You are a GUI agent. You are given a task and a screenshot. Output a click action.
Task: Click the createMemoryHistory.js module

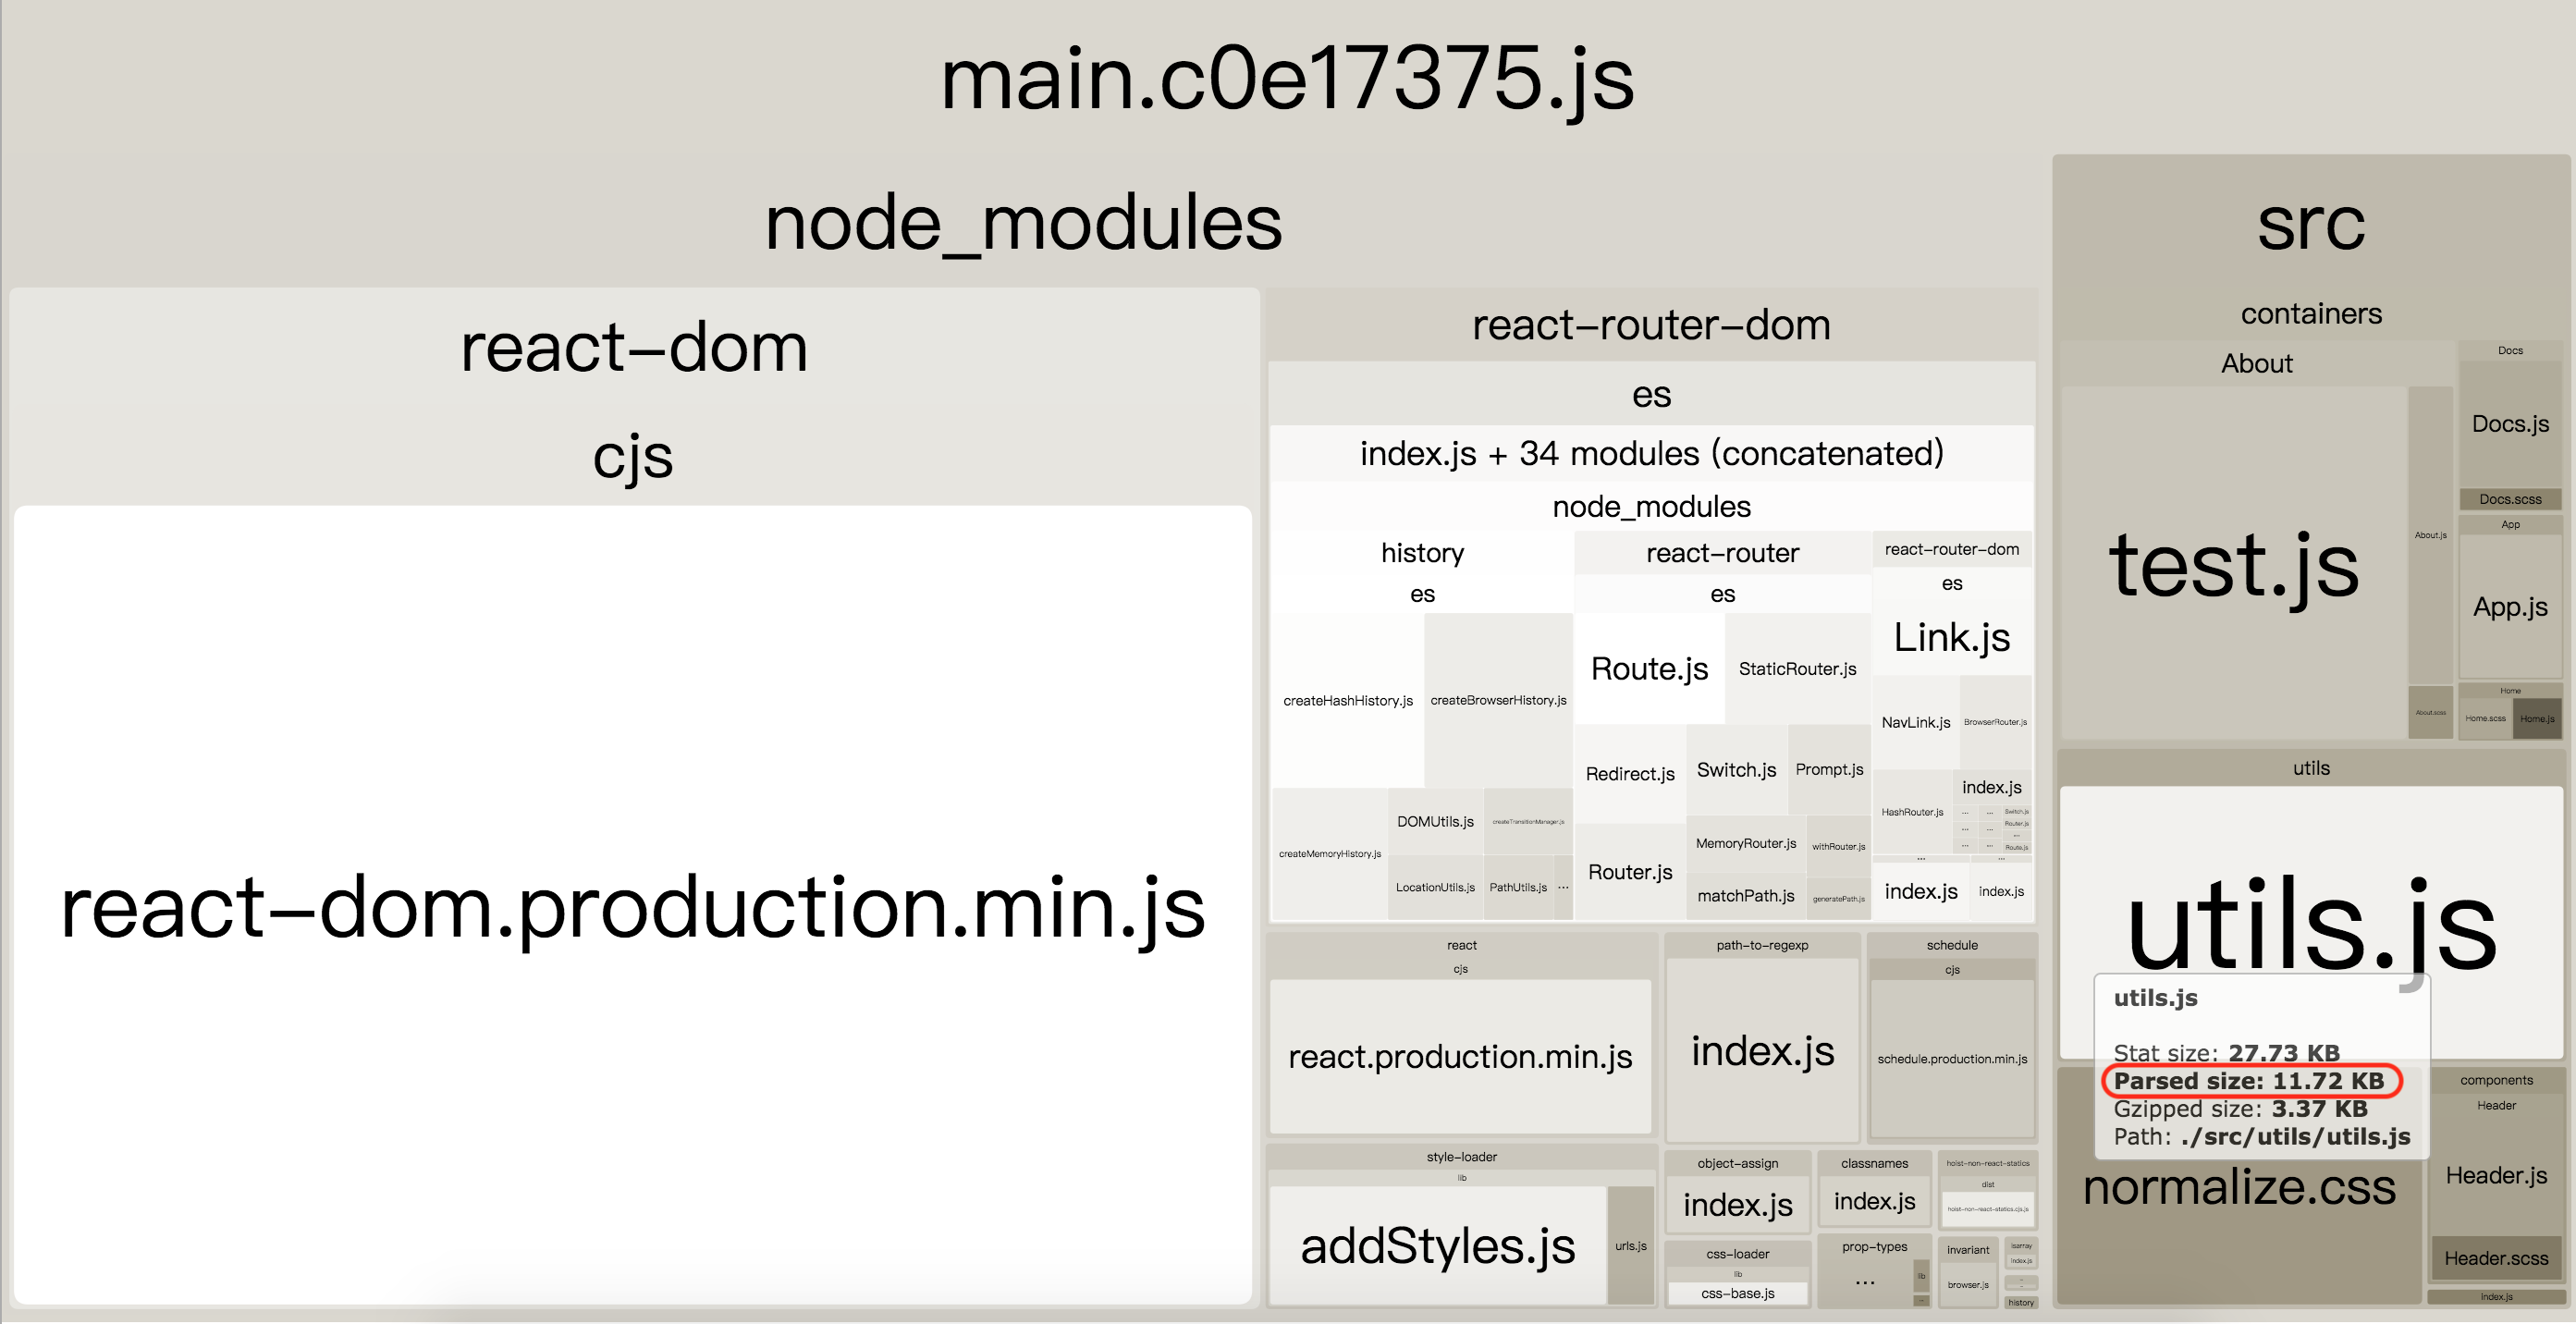pyautogui.click(x=1329, y=853)
